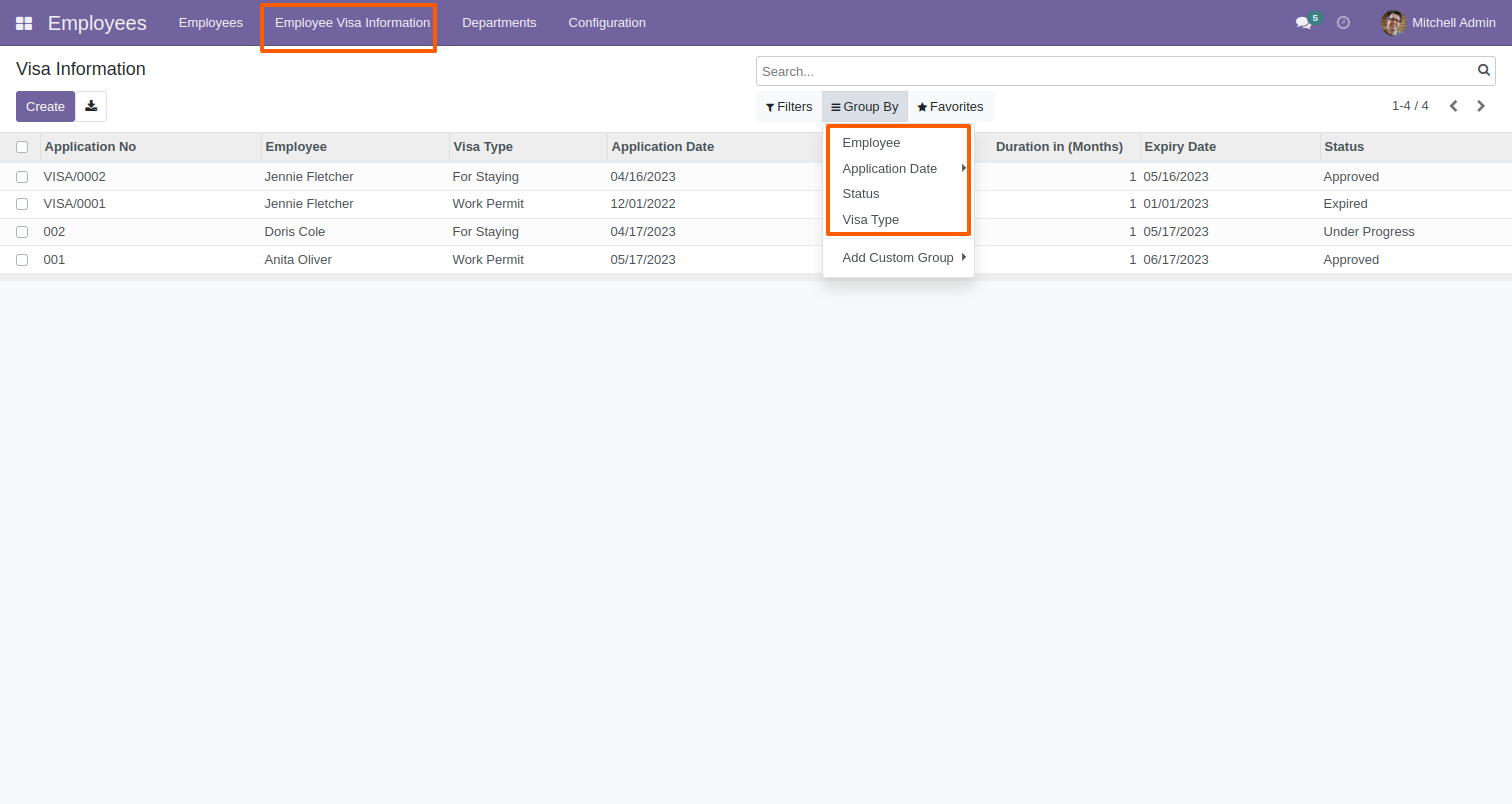This screenshot has height=804, width=1512.
Task: Click application number 002 cell
Action: click(x=55, y=232)
